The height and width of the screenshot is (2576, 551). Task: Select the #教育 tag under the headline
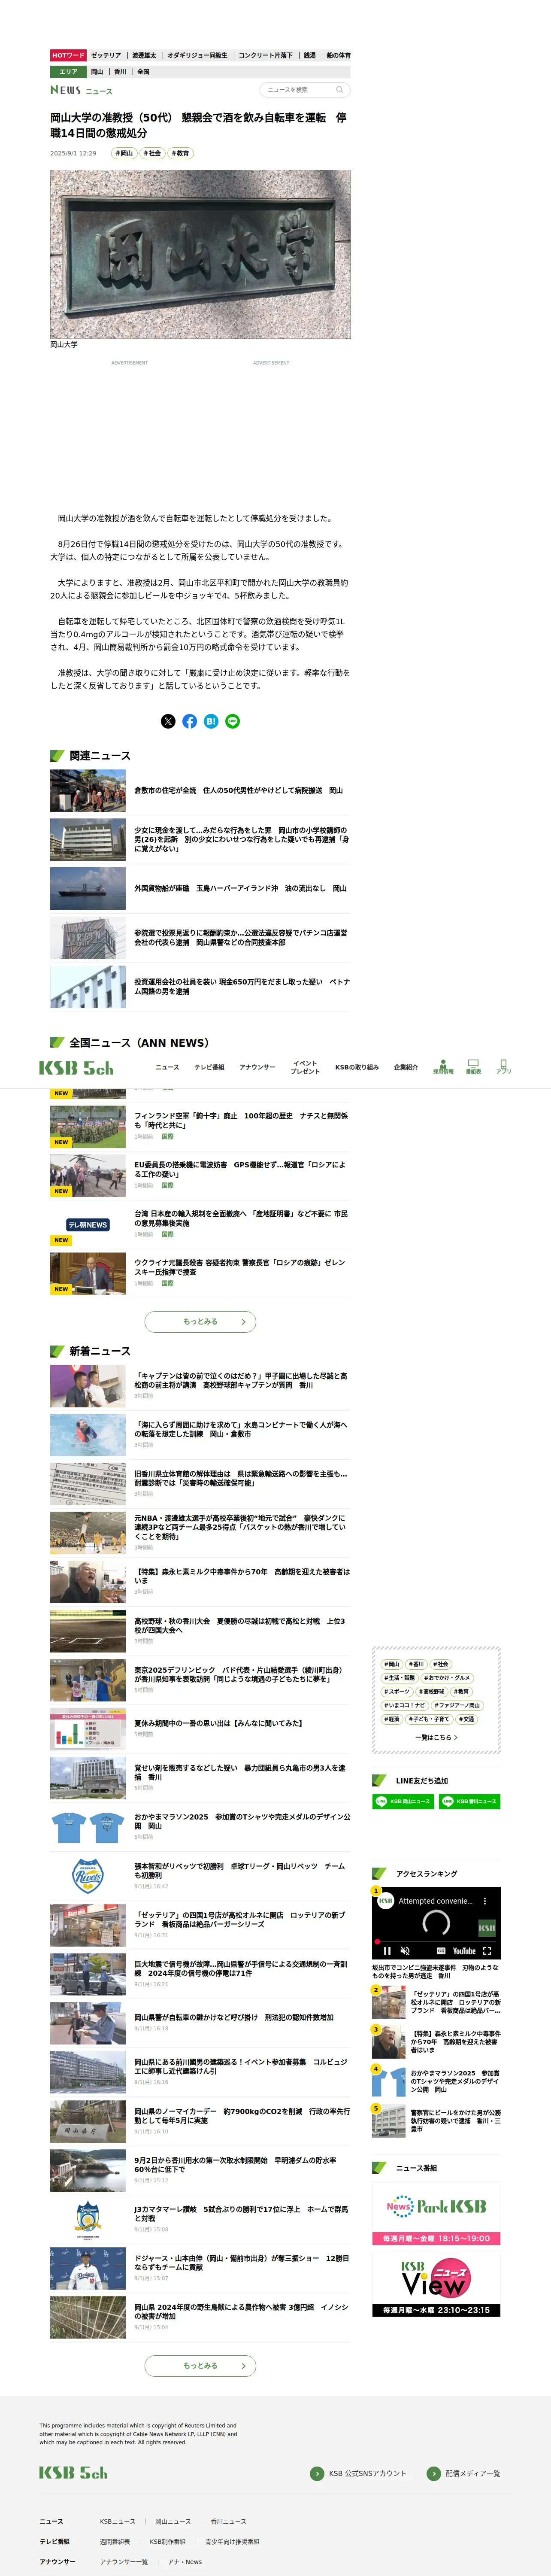pos(180,153)
